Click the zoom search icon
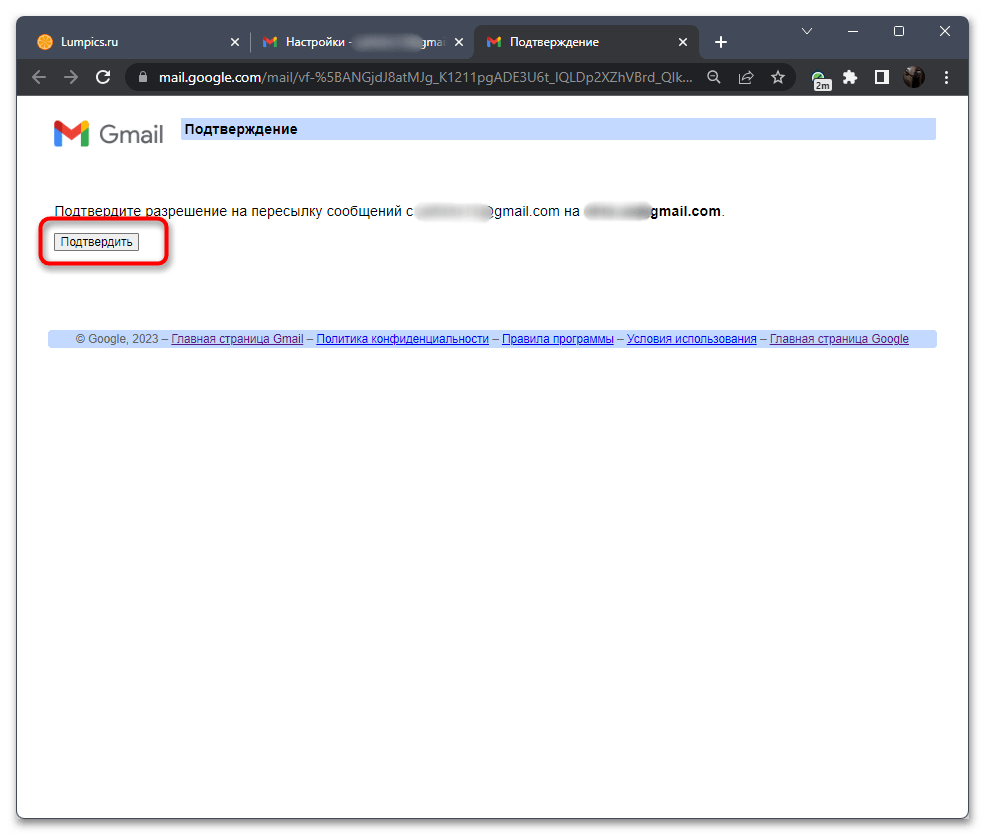 click(713, 77)
